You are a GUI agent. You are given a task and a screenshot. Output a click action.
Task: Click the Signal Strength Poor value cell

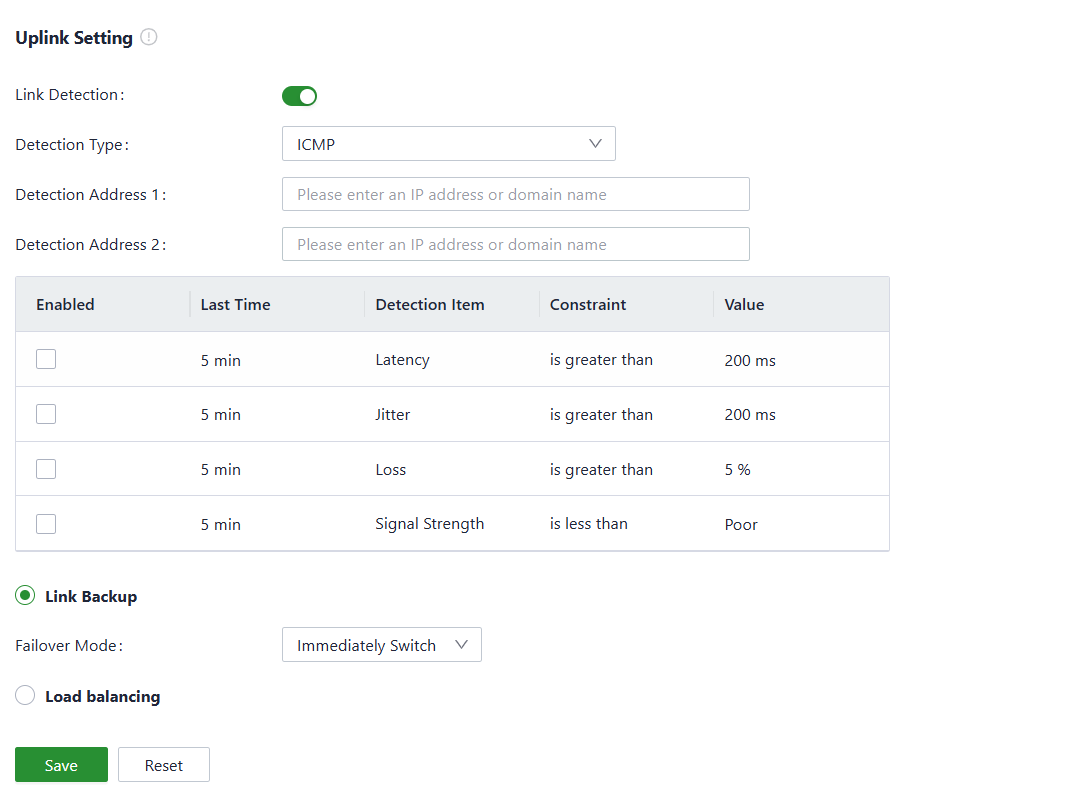[741, 524]
